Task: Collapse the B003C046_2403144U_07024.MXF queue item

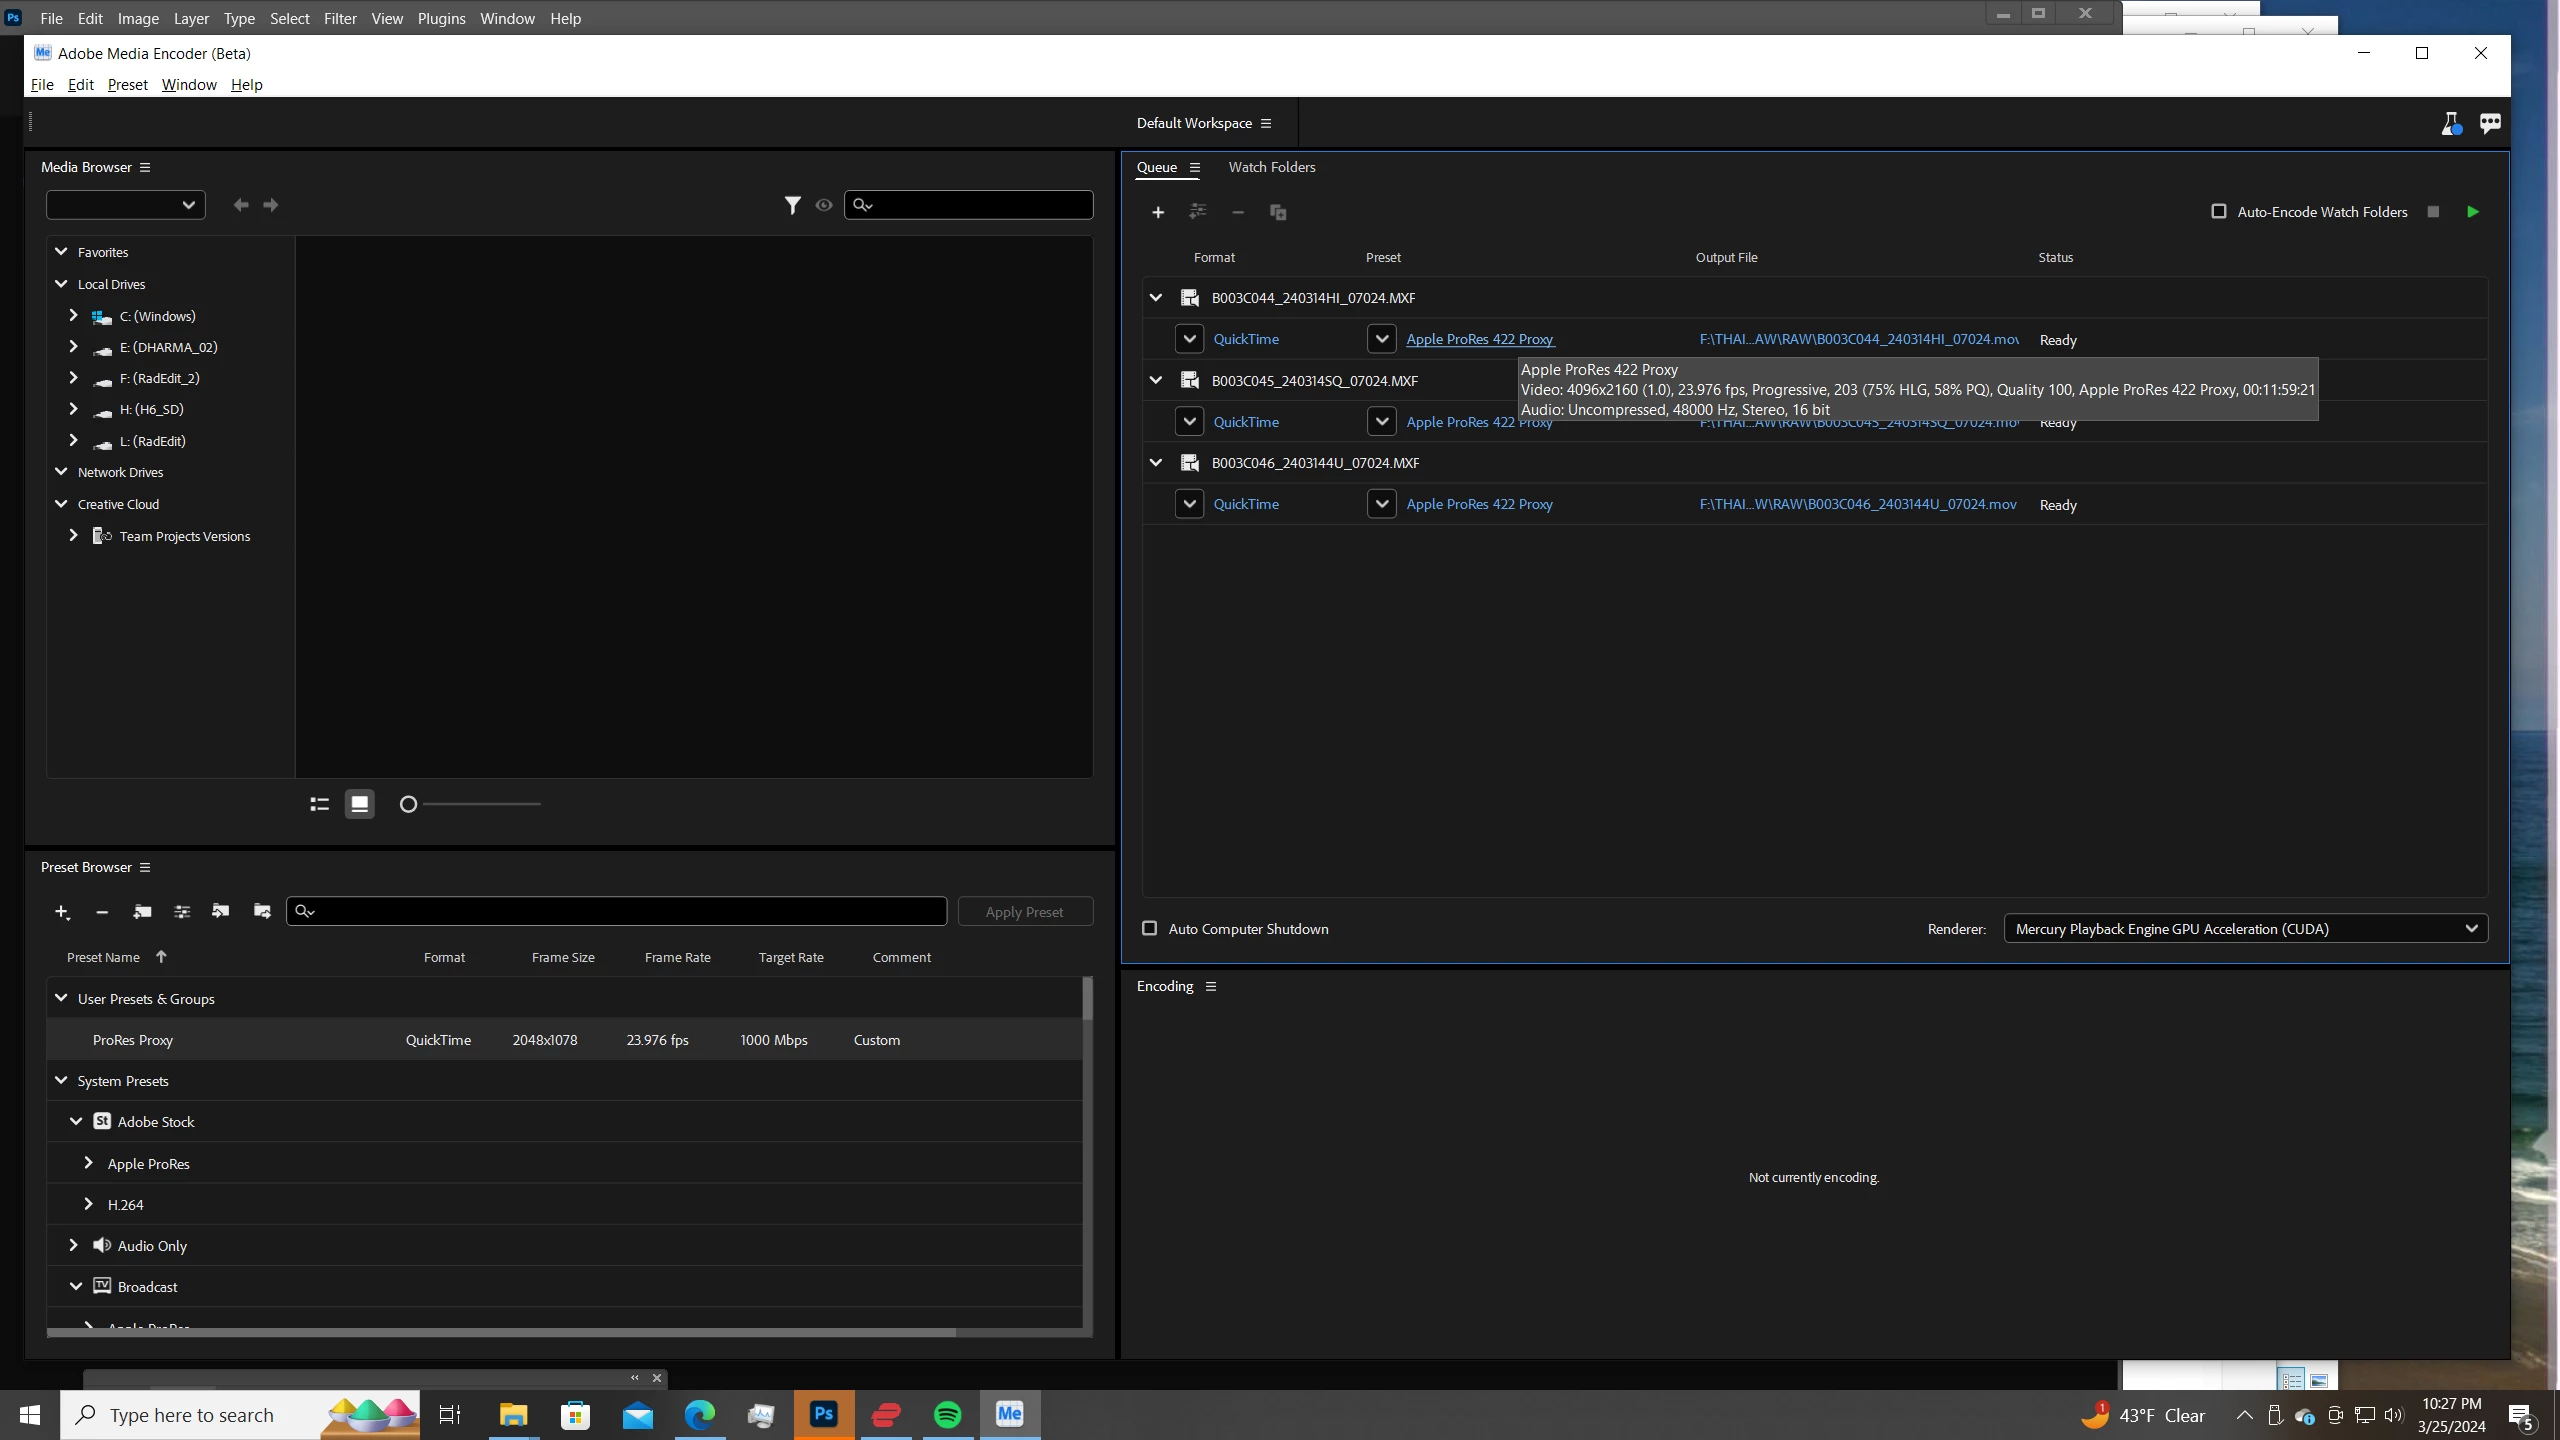Action: (1155, 463)
